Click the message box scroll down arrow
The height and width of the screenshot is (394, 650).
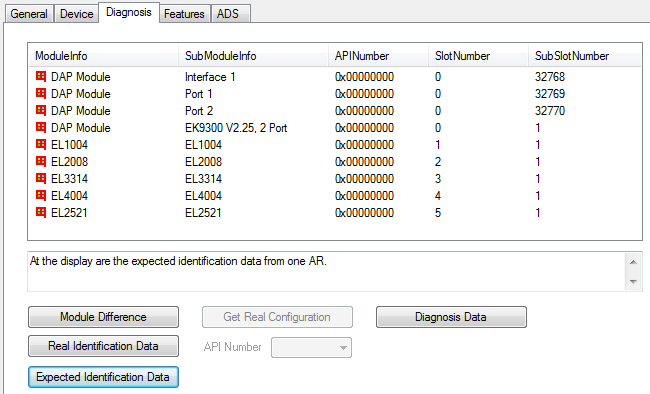tap(633, 282)
